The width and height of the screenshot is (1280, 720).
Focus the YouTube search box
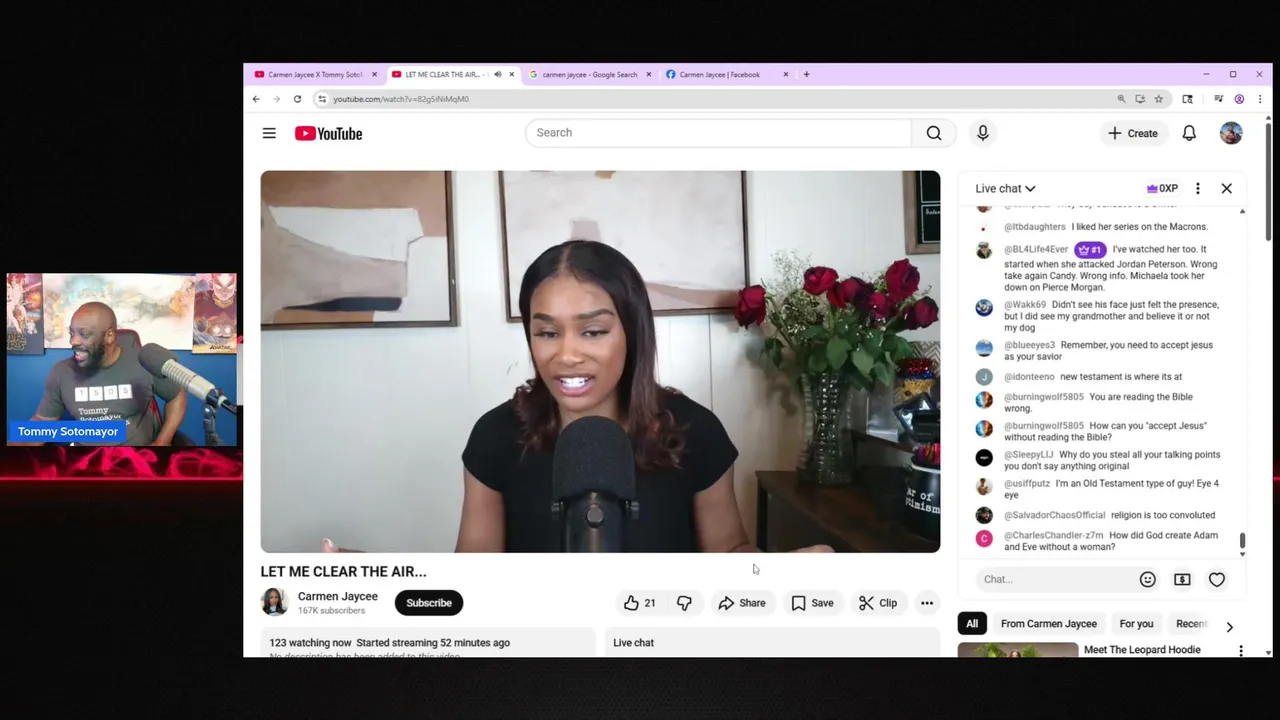coord(718,133)
